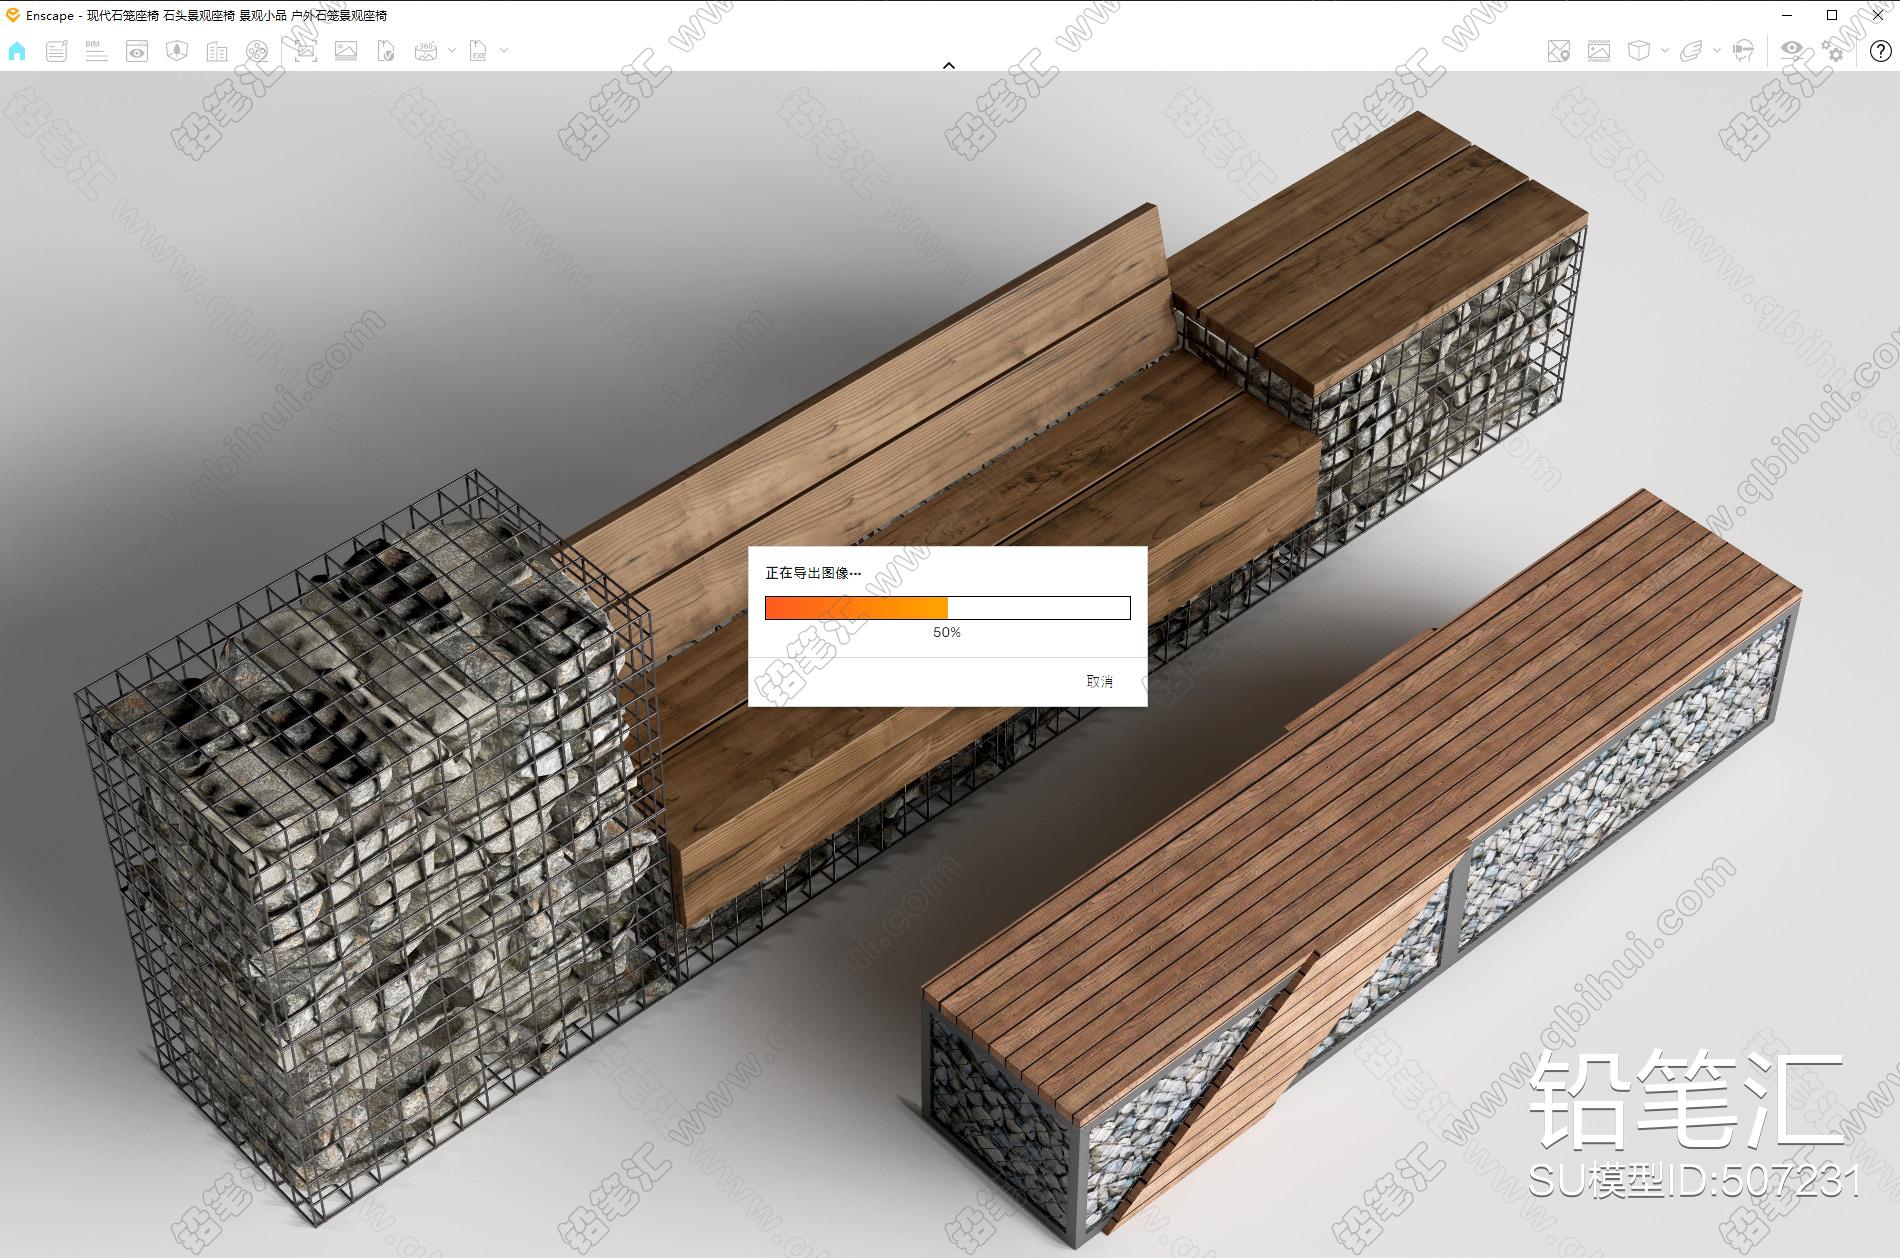Toggle Safe Frame image icon

pyautogui.click(x=1599, y=51)
